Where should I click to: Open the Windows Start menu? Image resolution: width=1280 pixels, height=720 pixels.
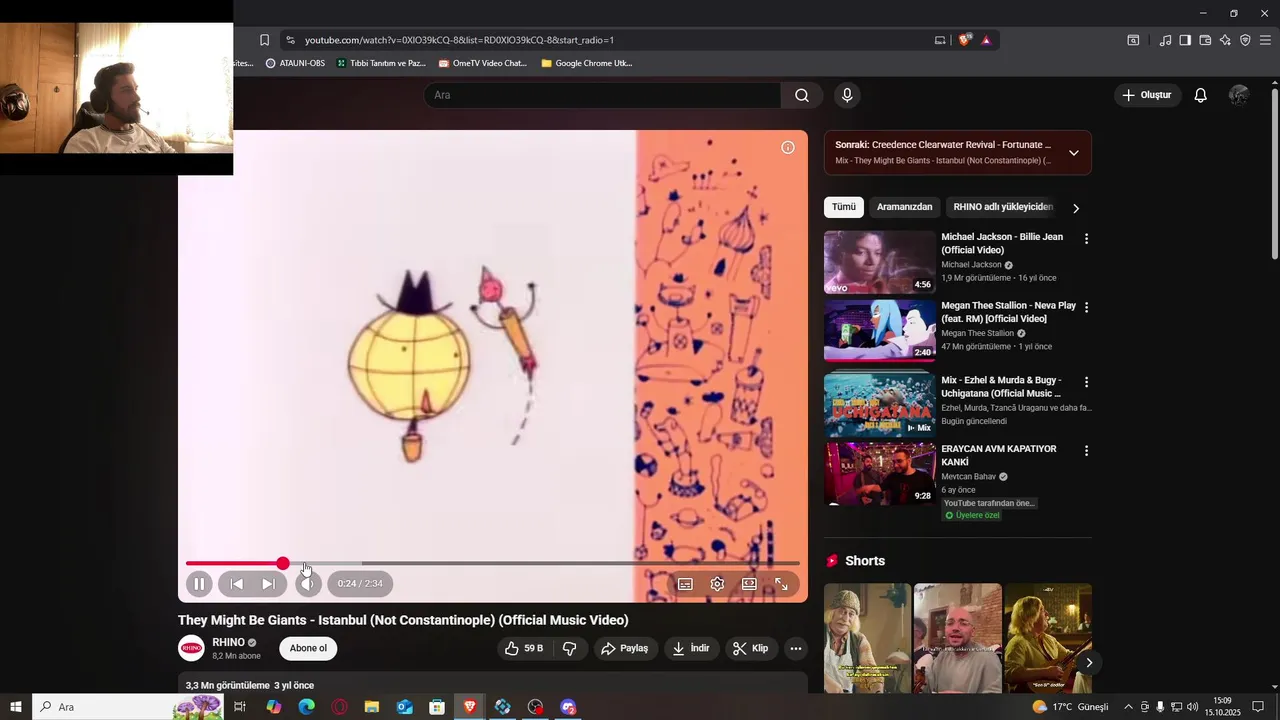[x=16, y=707]
